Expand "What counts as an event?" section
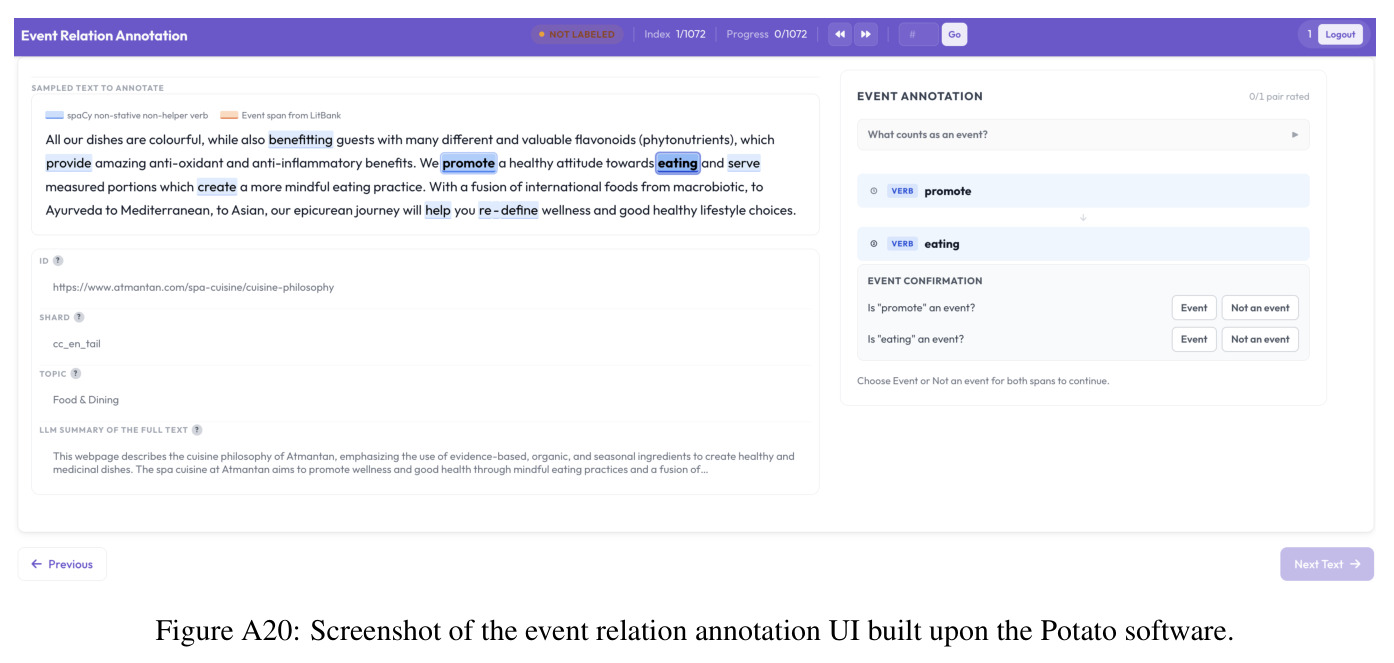Screen dimensions: 1394x663 tap(1083, 135)
